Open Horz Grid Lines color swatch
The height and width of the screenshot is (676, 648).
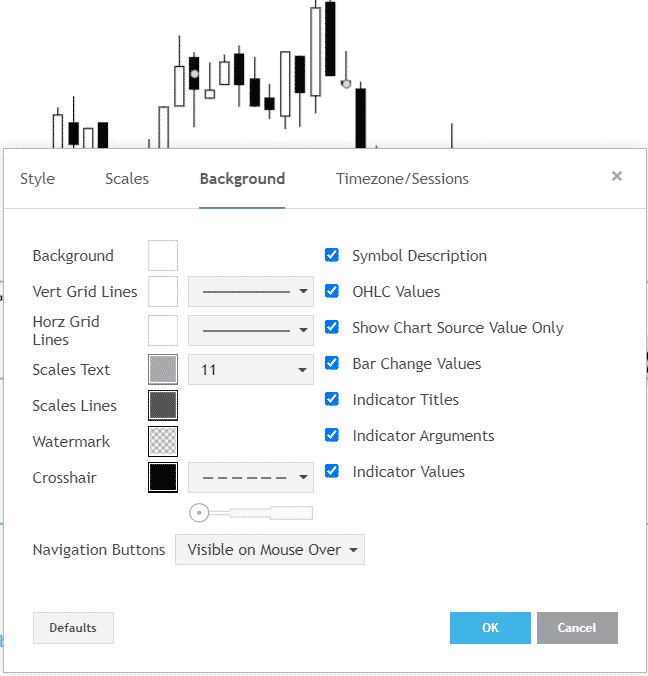coord(163,329)
